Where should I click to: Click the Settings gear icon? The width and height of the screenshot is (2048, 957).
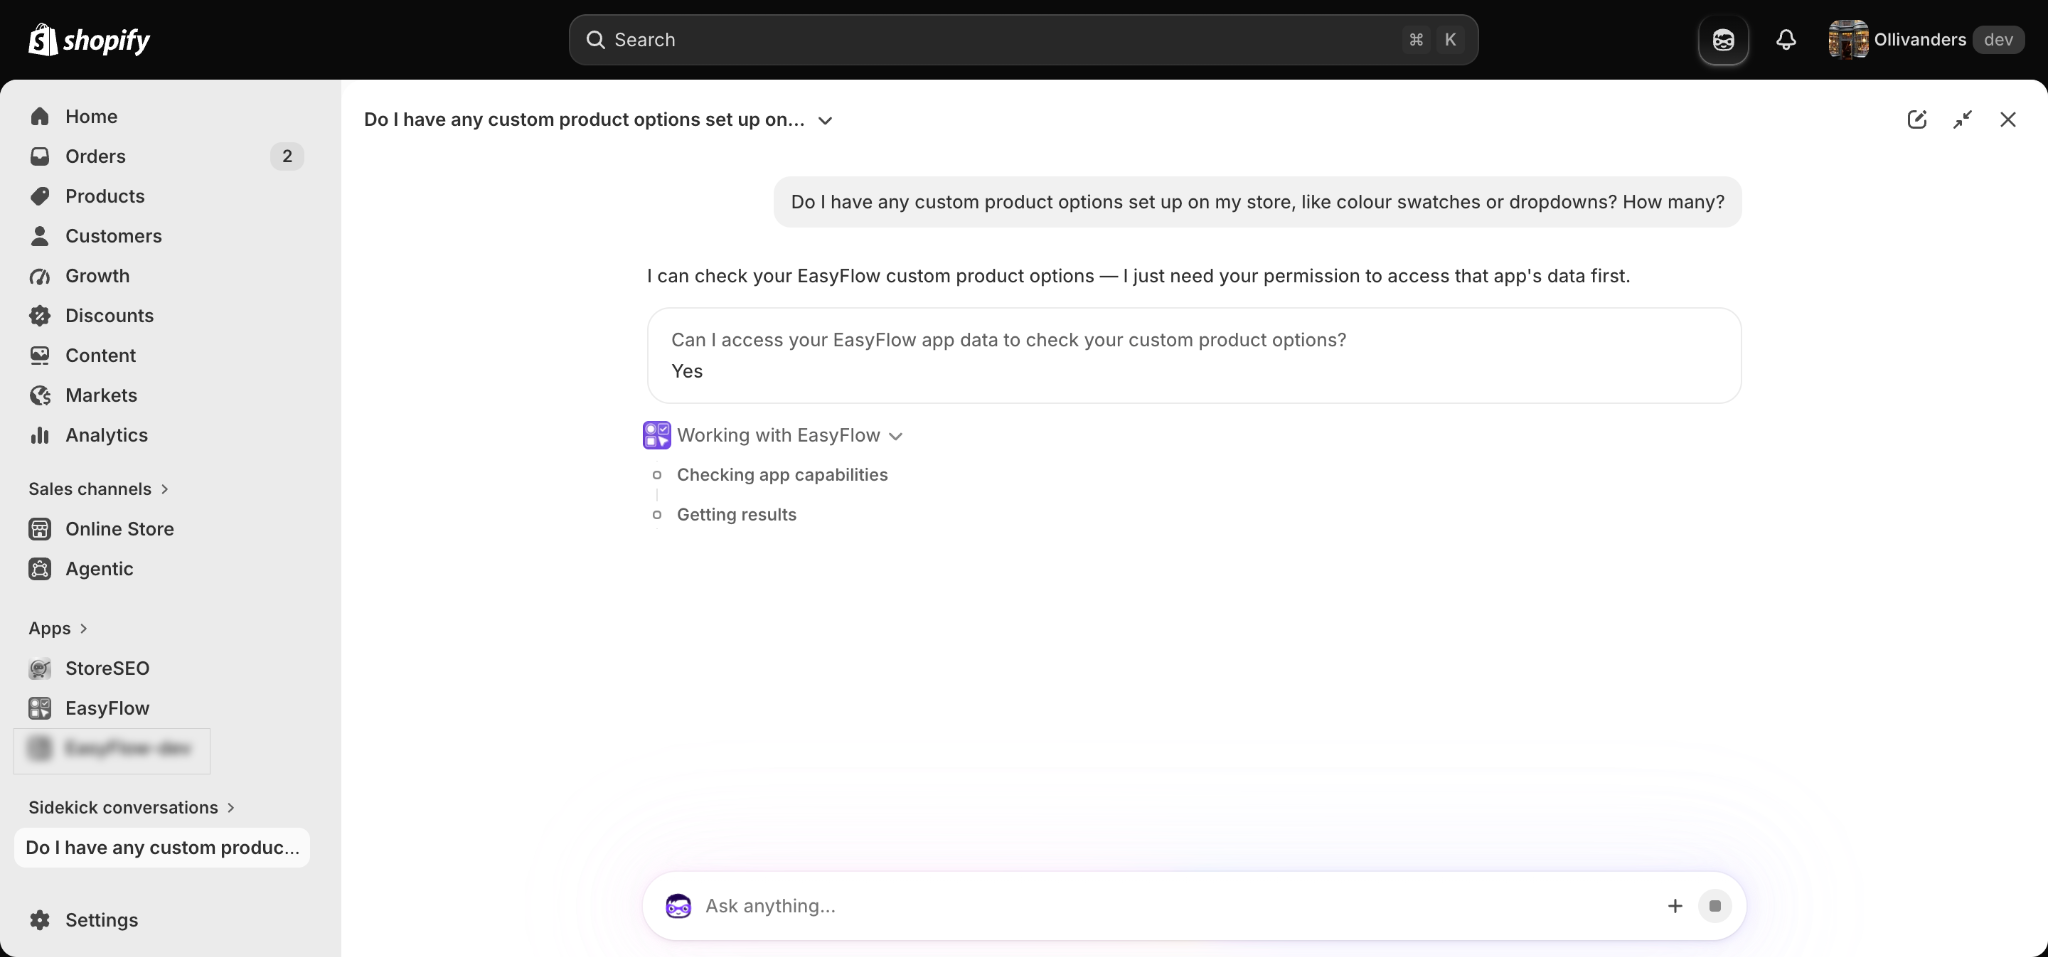[40, 920]
